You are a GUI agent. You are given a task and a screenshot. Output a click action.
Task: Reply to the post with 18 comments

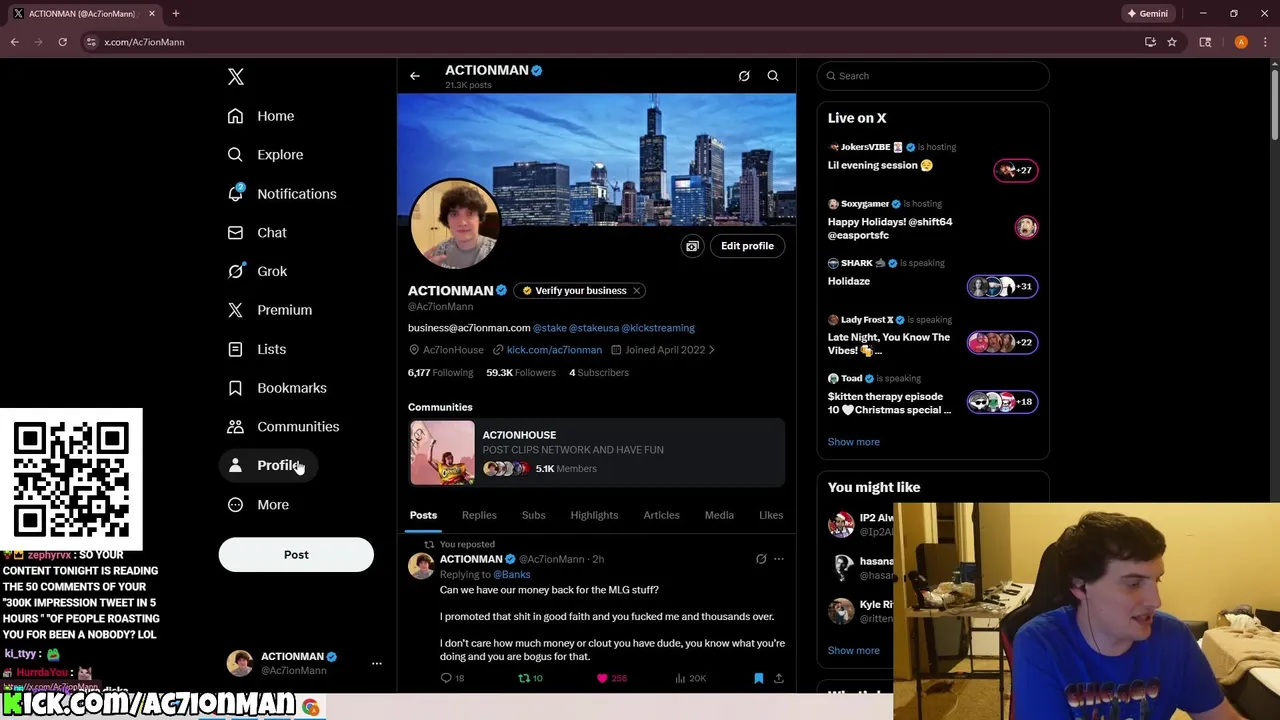452,678
